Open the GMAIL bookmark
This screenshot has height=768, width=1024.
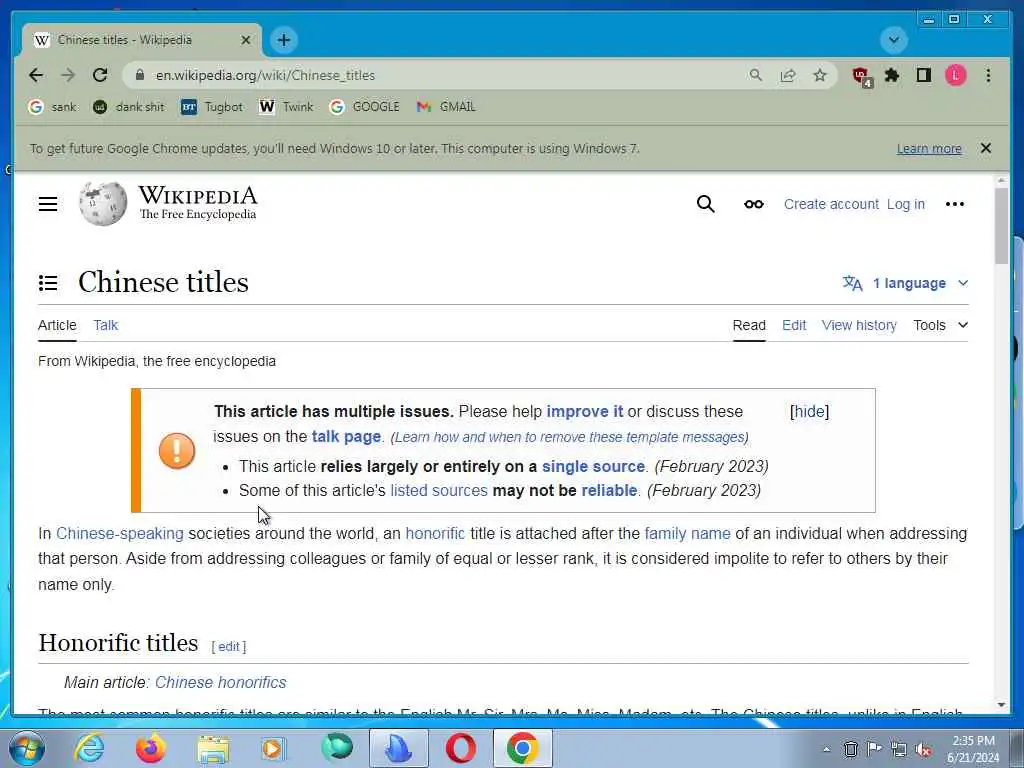click(446, 106)
